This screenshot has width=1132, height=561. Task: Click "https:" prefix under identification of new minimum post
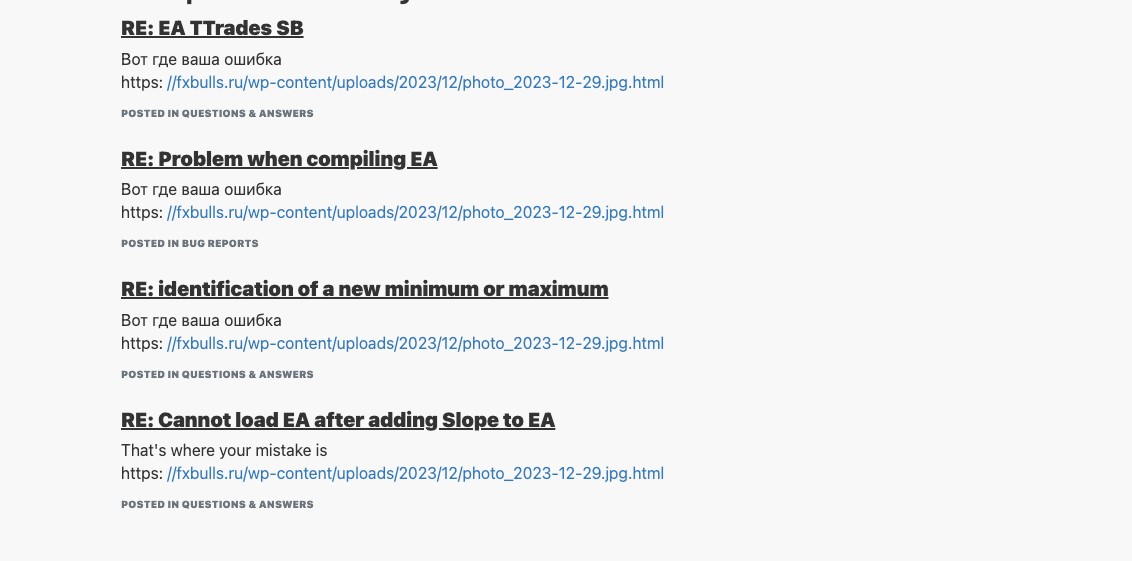coord(141,344)
